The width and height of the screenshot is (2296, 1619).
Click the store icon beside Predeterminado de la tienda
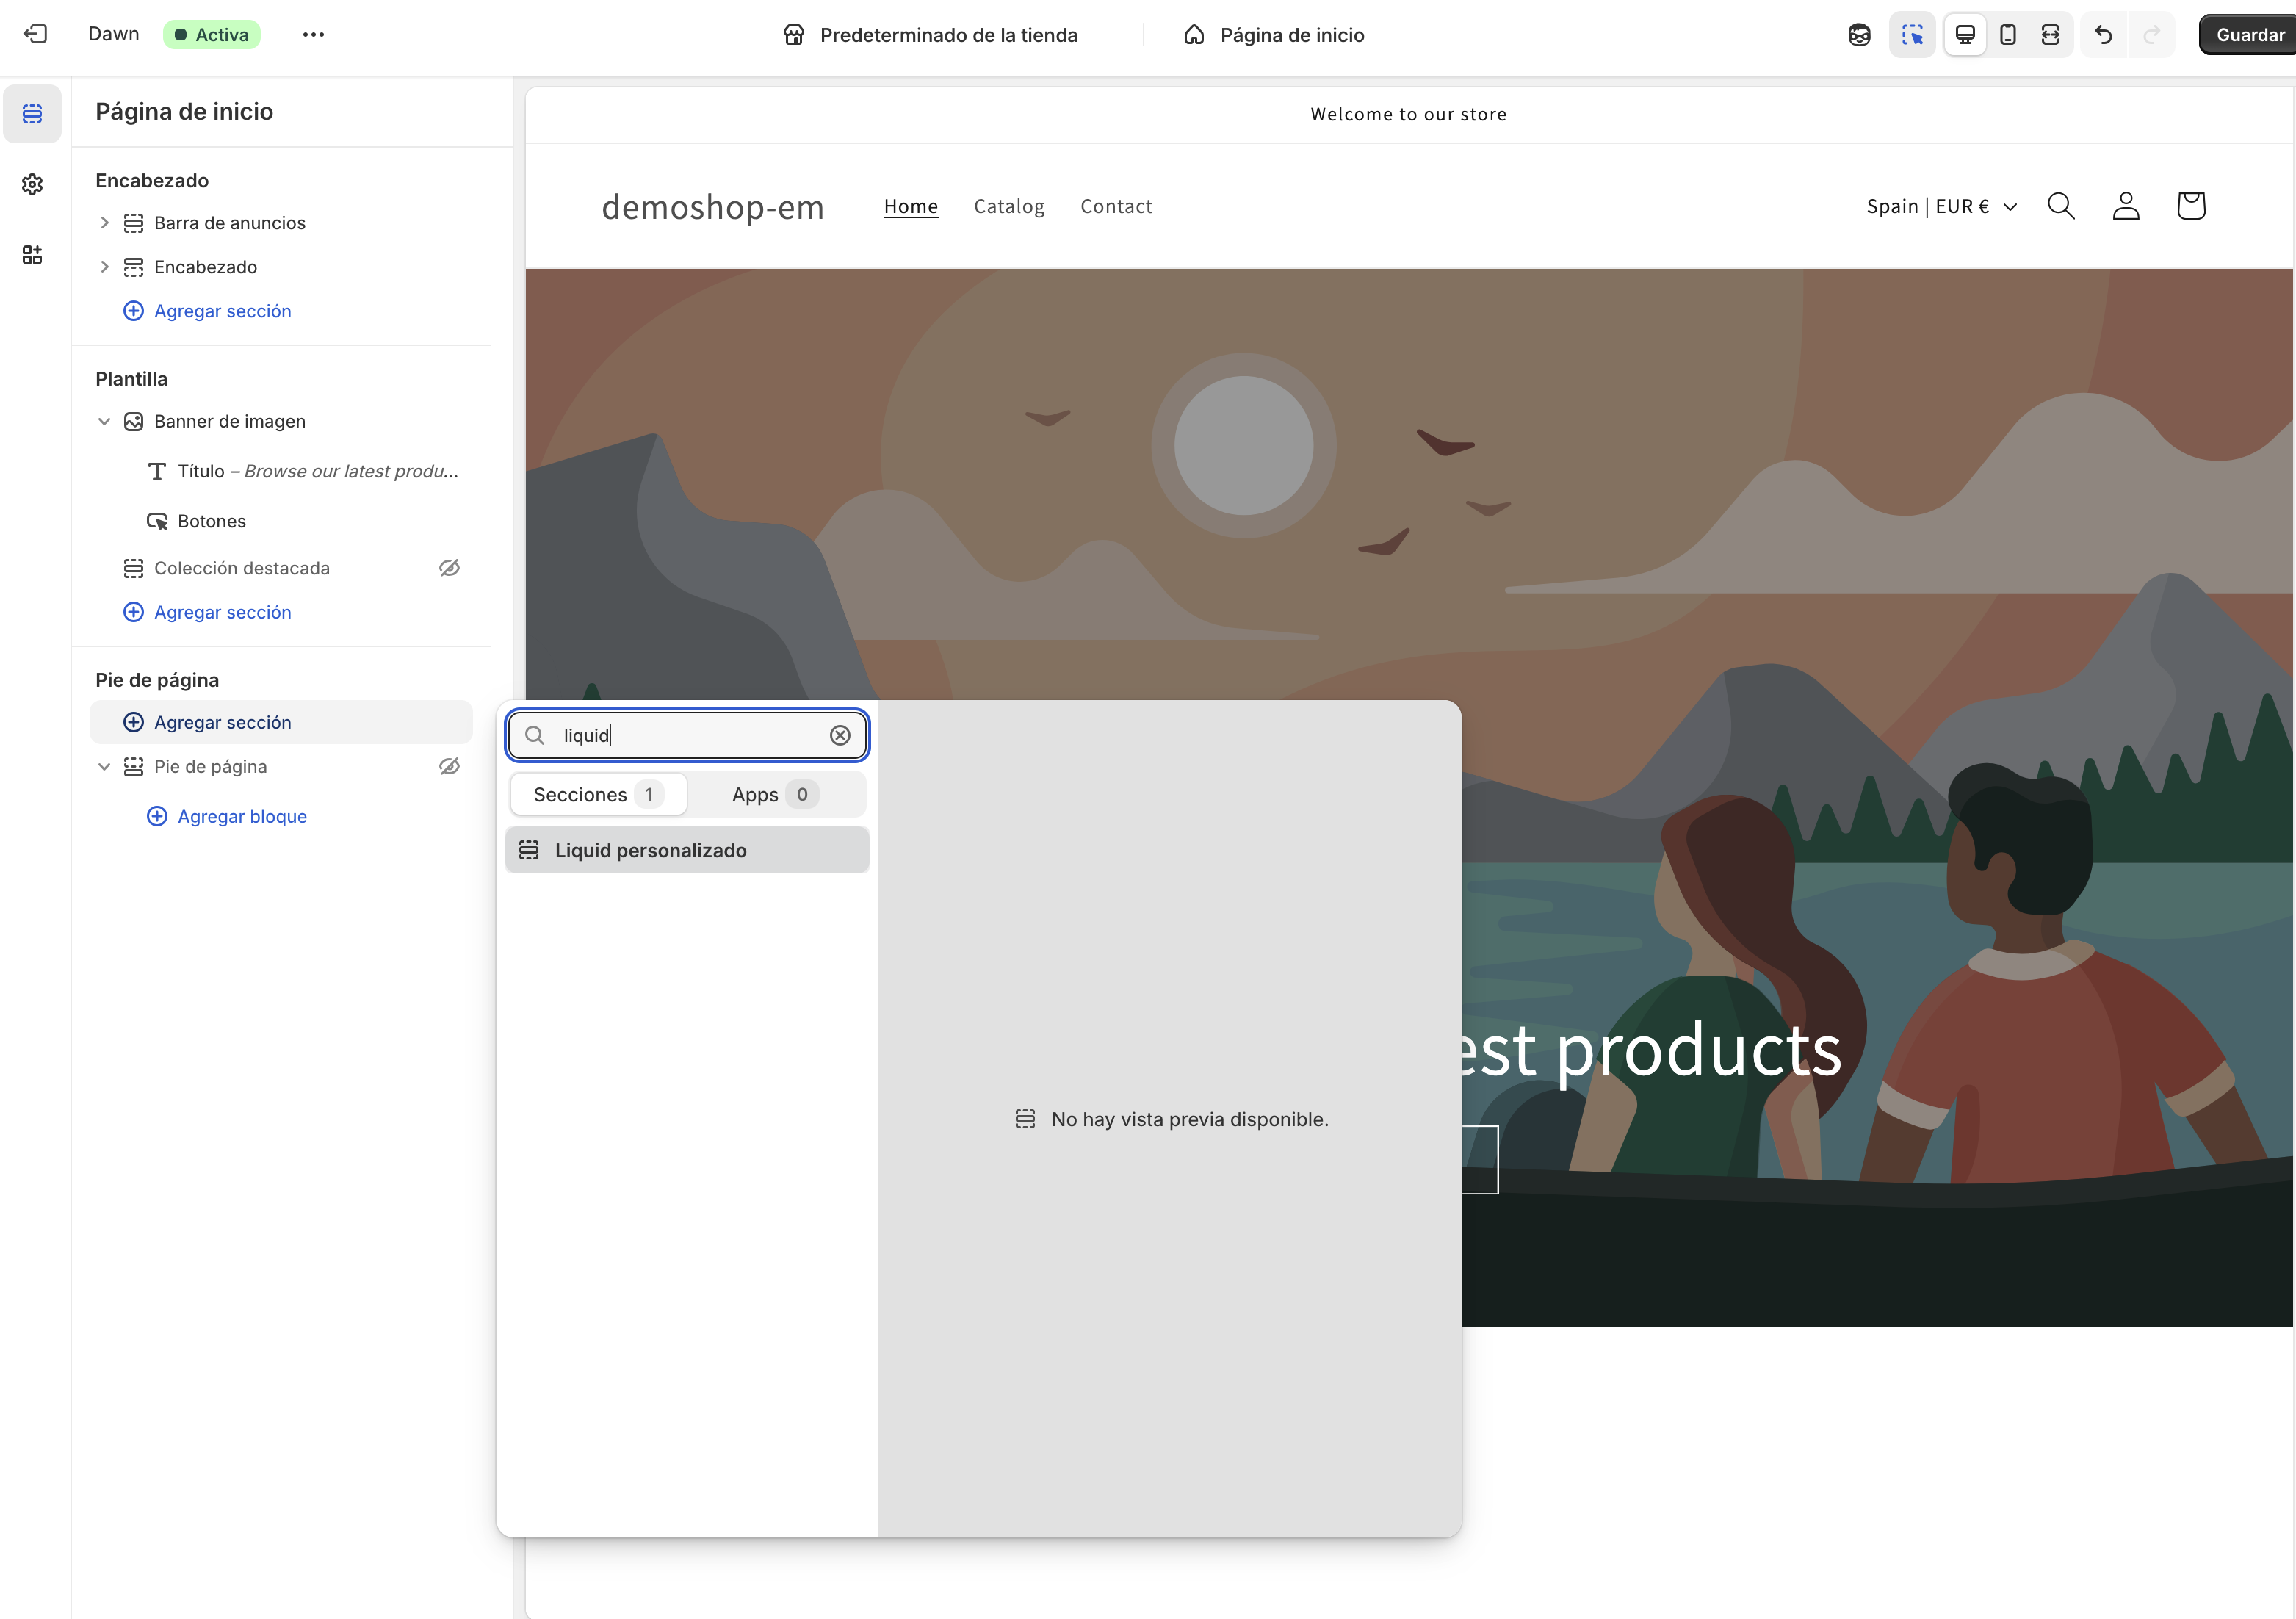tap(794, 35)
